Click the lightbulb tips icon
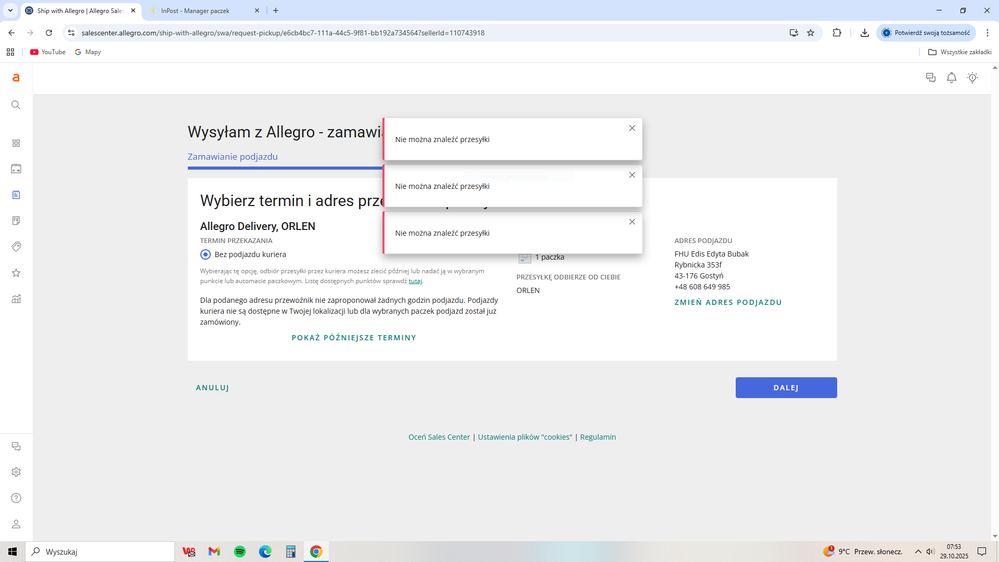This screenshot has height=562, width=999. tap(972, 78)
